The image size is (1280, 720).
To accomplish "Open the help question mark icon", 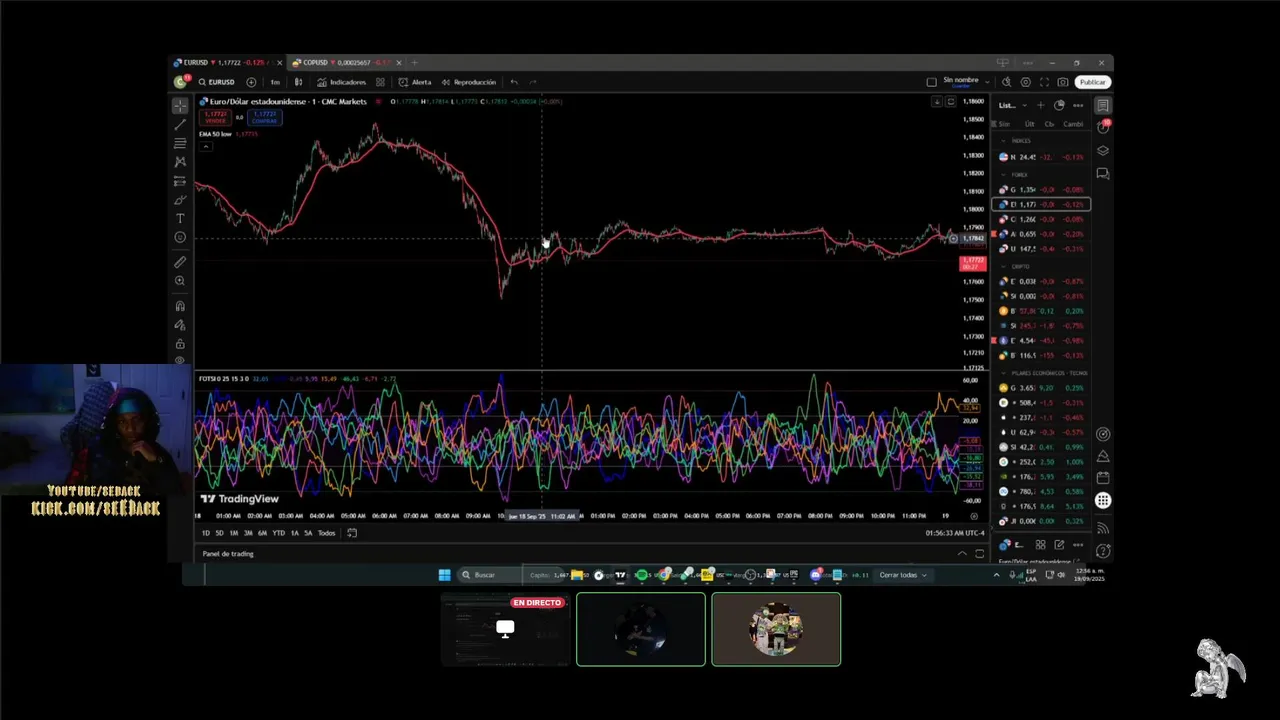I will click(1103, 551).
